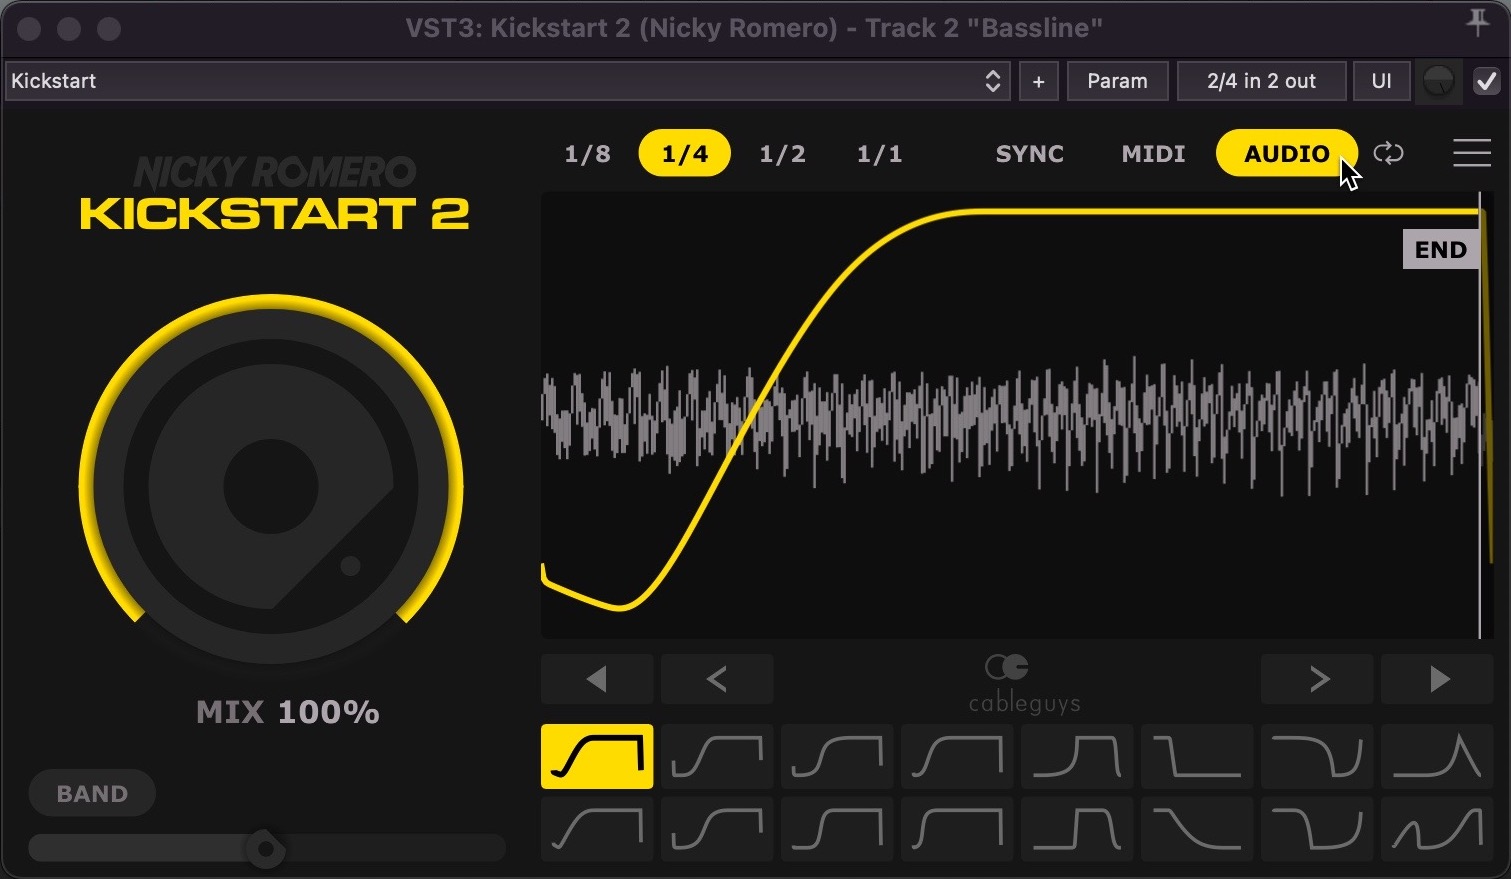Choose the seventh curve shape in the top preset row
Image resolution: width=1511 pixels, height=879 pixels.
tap(1317, 756)
